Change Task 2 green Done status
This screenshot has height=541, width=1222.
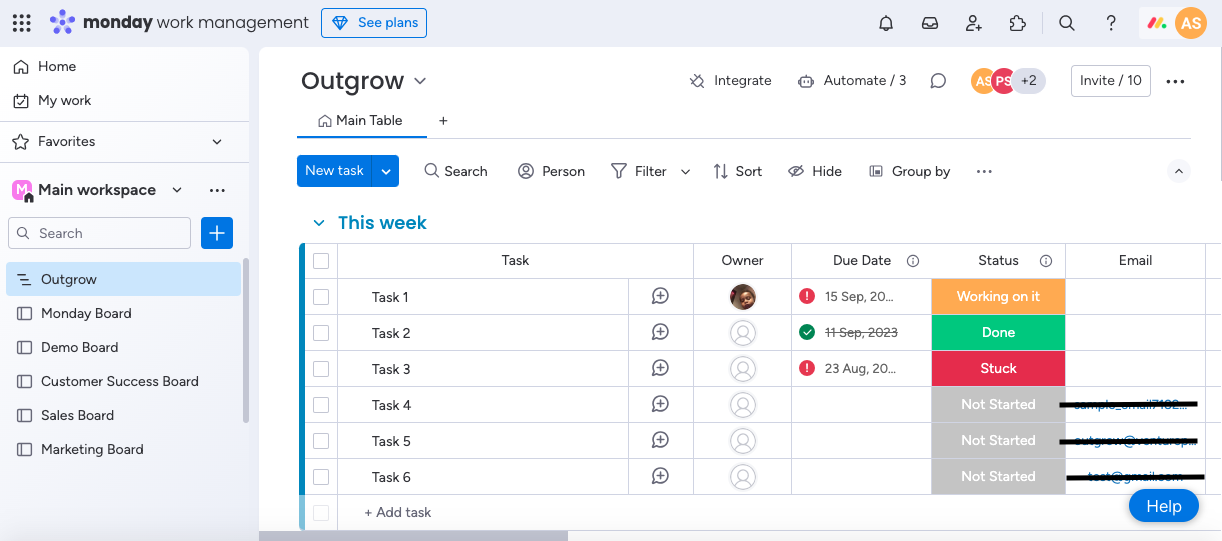point(998,333)
